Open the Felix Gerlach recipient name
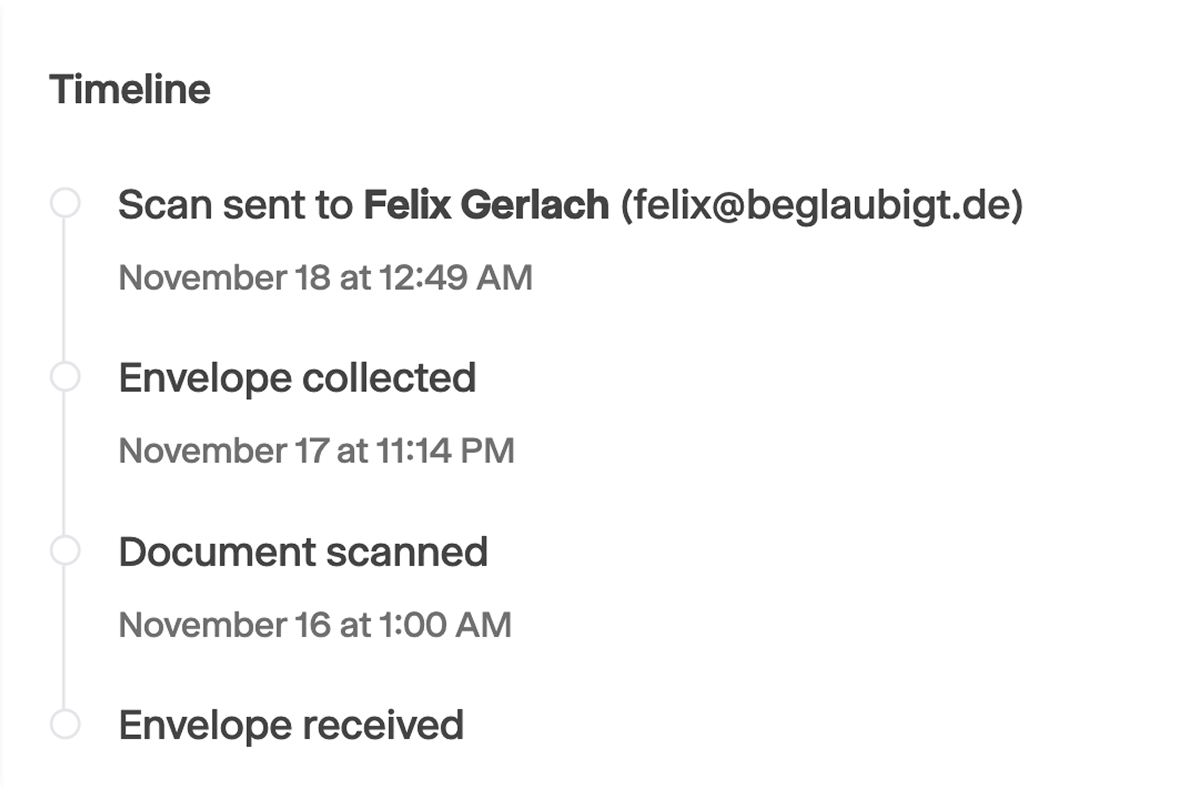This screenshot has height=792, width=1194. [x=486, y=205]
